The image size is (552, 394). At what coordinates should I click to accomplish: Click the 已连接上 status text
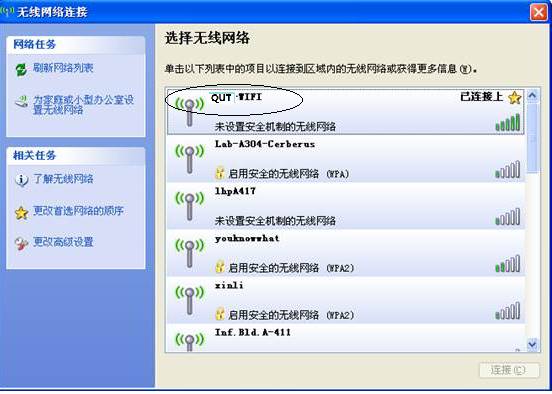[481, 97]
